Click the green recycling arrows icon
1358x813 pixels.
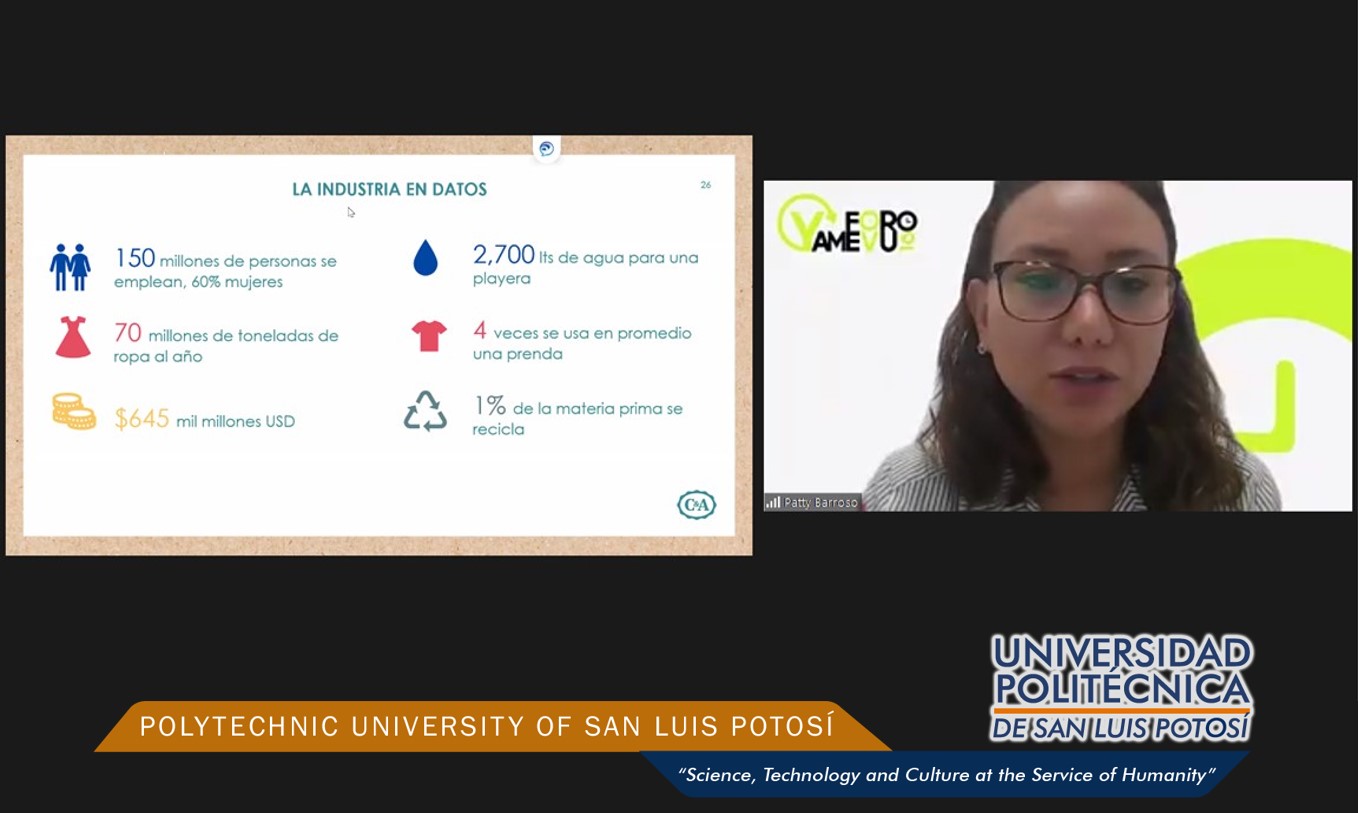pos(425,411)
